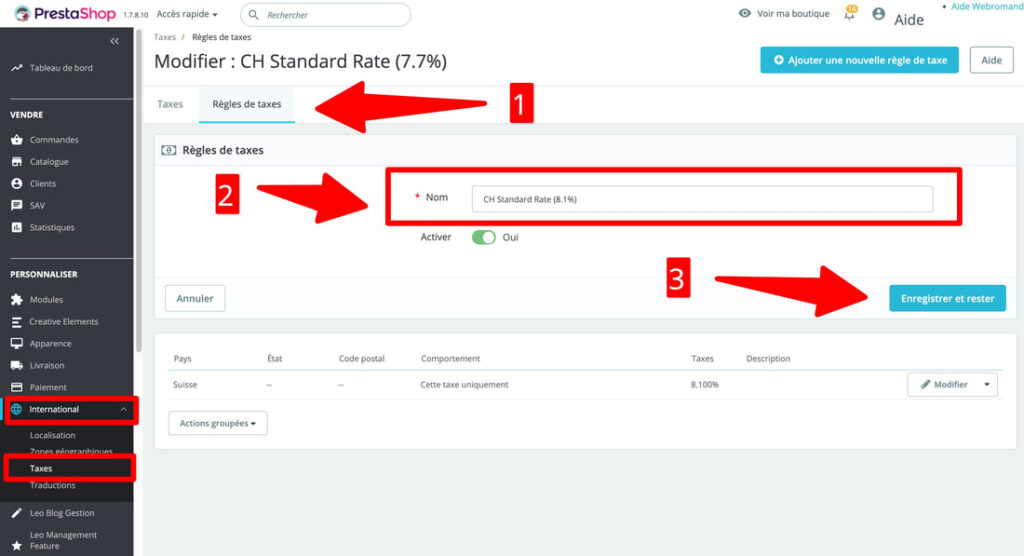Click the Annuler button
This screenshot has width=1024, height=556.
tap(195, 299)
